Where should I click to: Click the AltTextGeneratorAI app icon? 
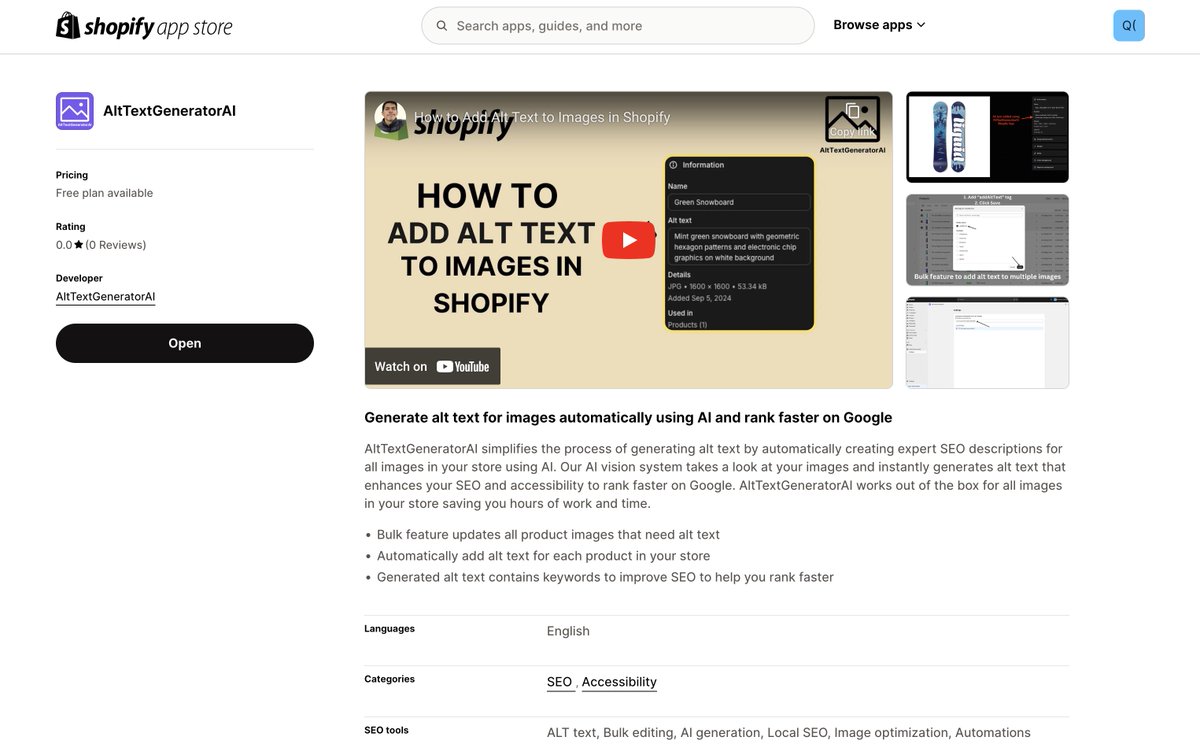(75, 111)
